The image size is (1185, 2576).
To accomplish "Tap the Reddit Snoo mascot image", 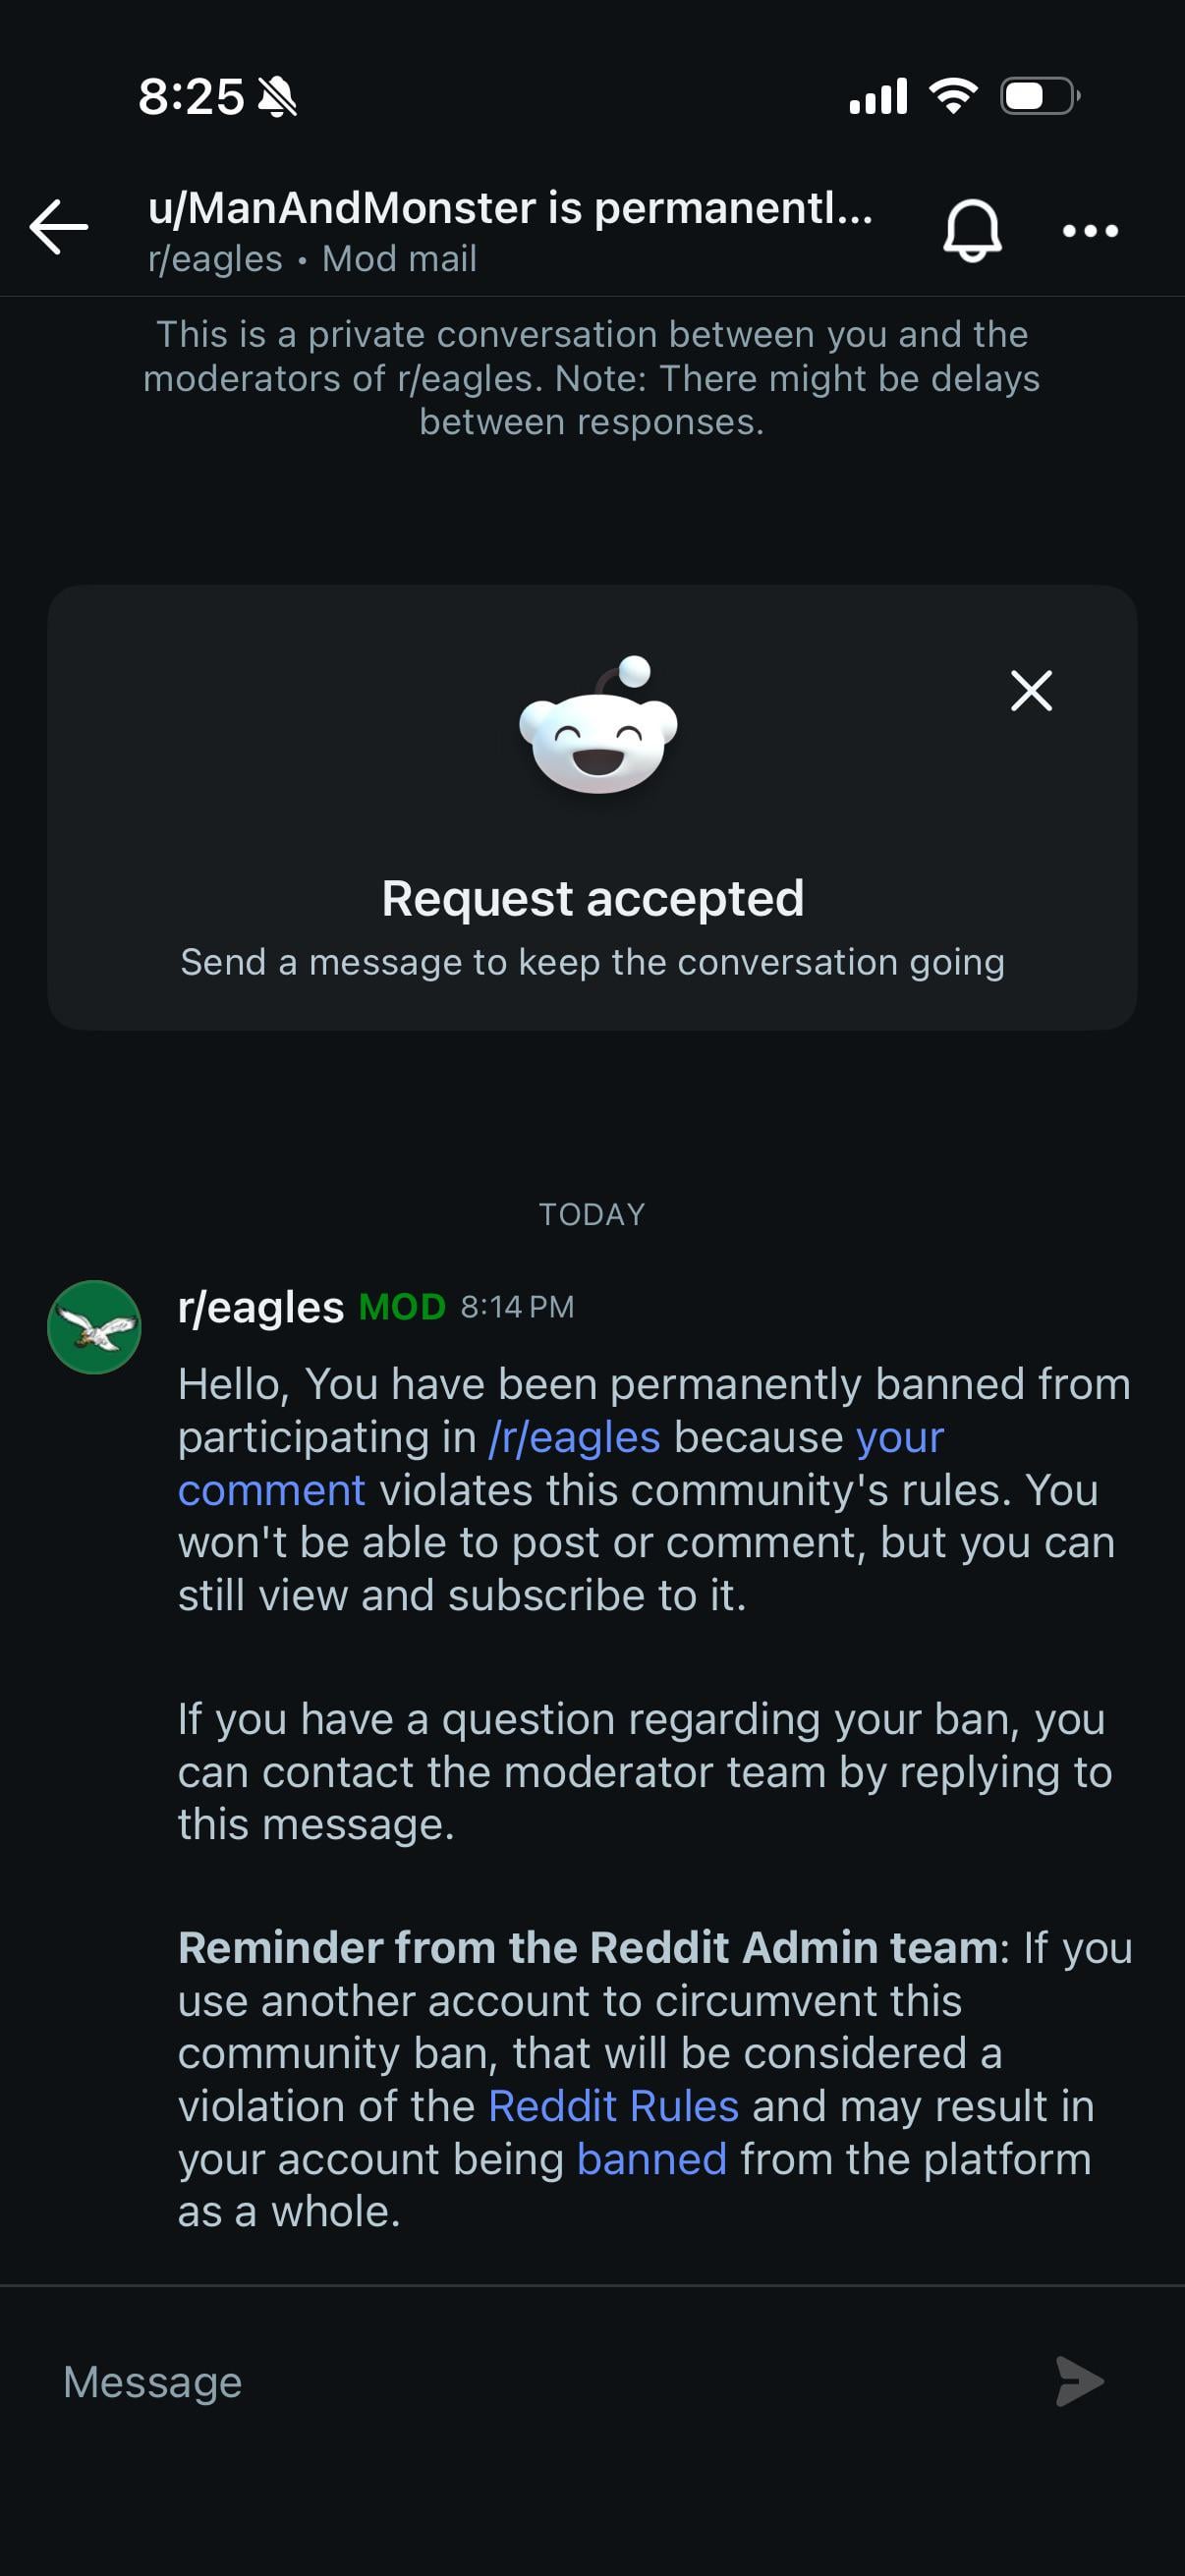I will [598, 726].
